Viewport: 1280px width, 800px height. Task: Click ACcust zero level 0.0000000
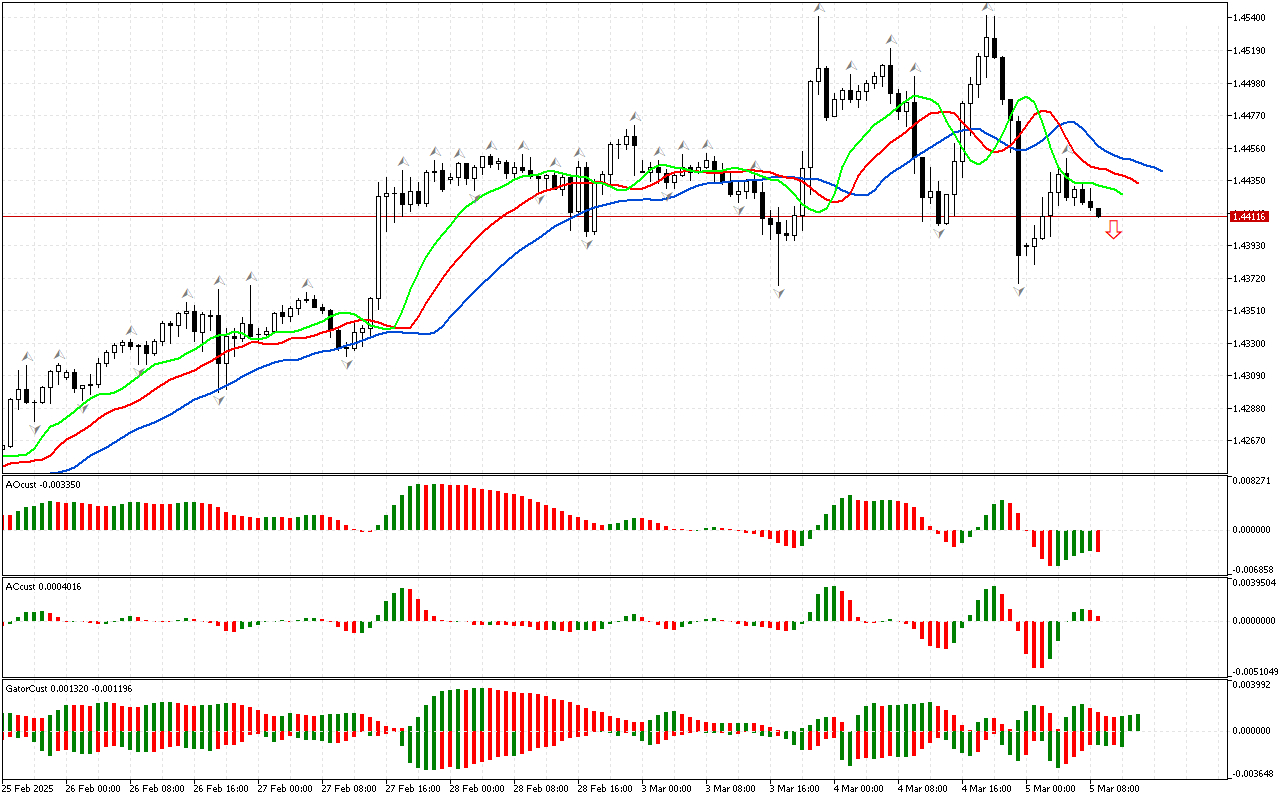pyautogui.click(x=1253, y=620)
